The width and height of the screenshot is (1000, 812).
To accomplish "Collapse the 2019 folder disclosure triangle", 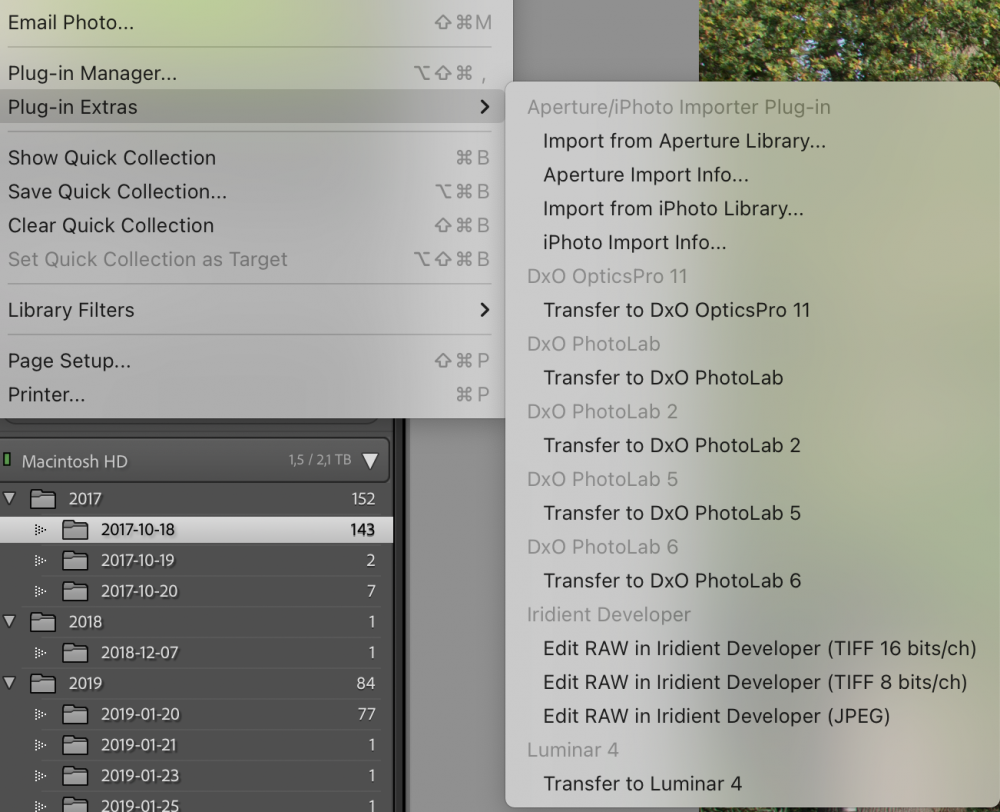I will pyautogui.click(x=10, y=683).
